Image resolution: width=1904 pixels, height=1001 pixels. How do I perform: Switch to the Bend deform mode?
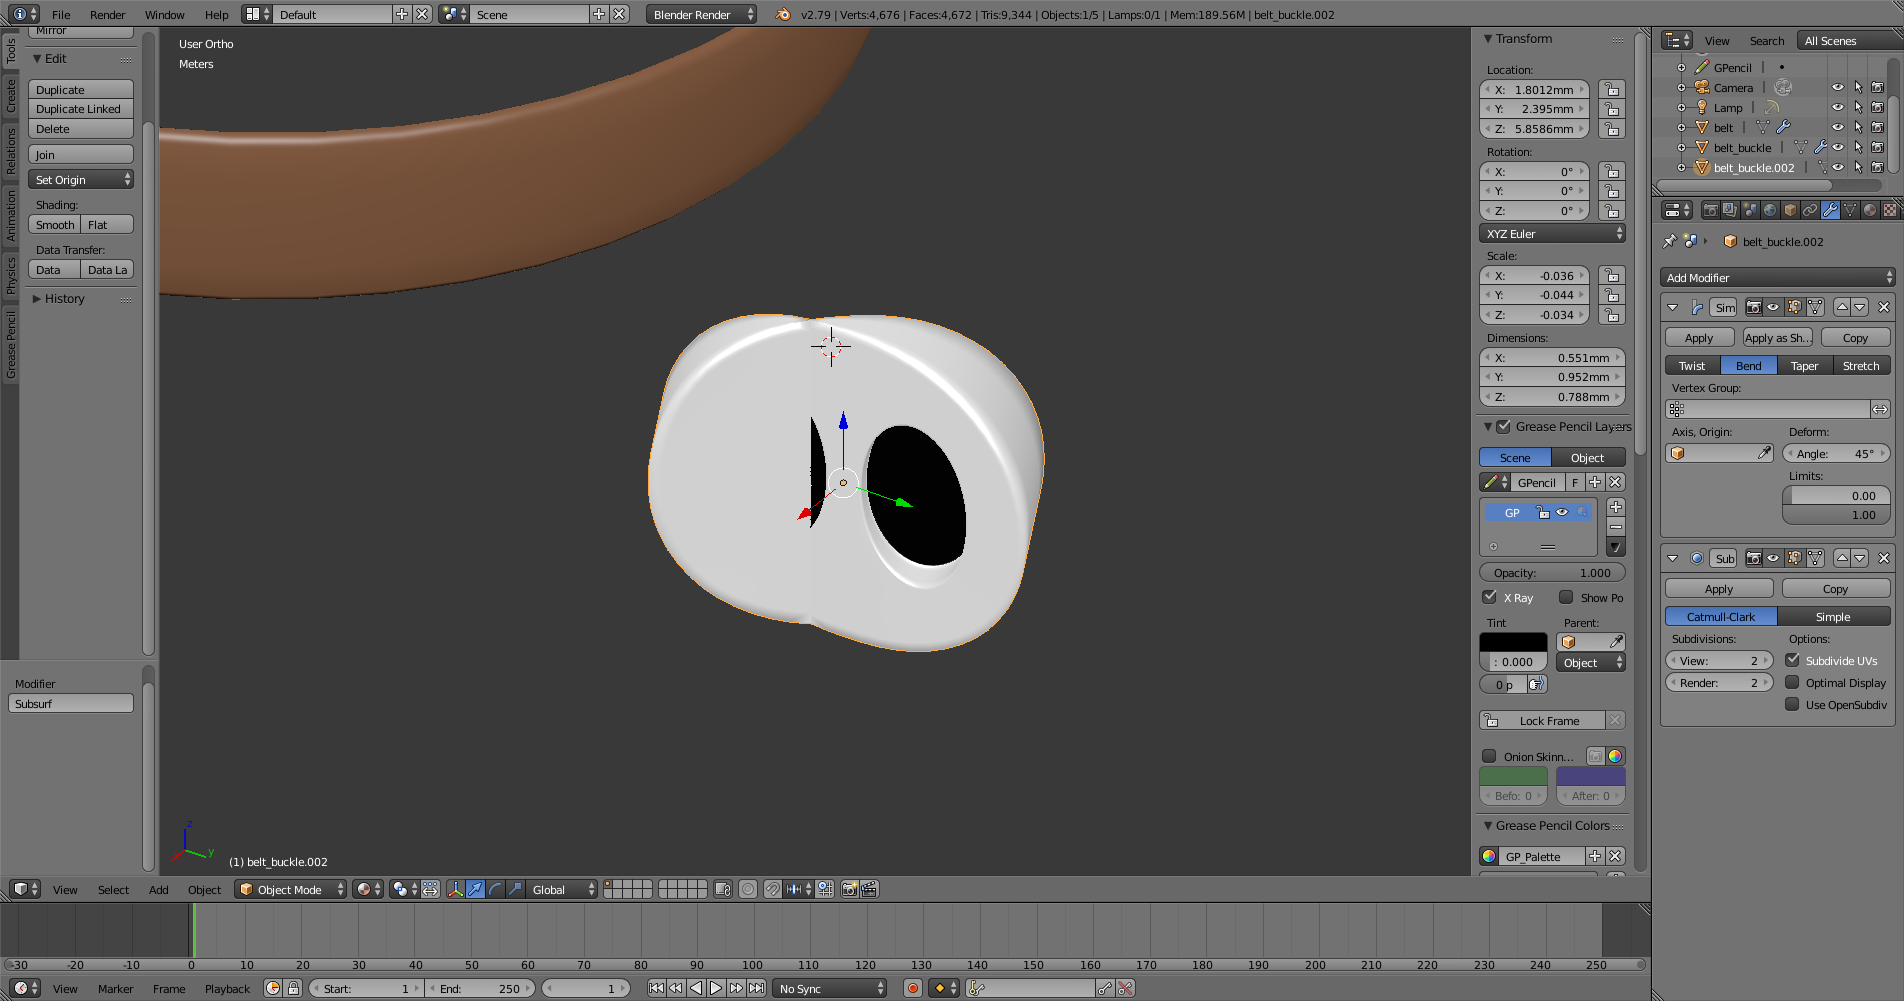coord(1749,365)
